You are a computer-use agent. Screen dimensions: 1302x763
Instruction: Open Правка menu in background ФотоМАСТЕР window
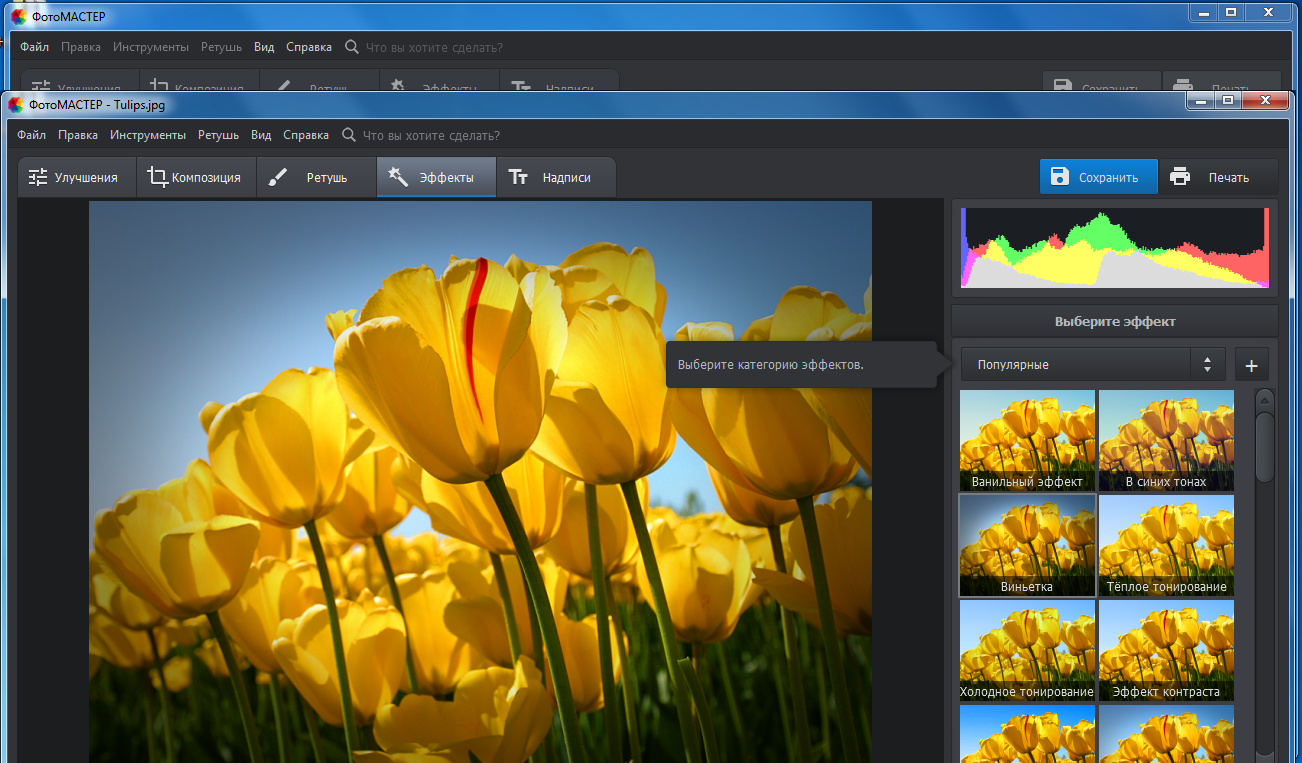81,47
